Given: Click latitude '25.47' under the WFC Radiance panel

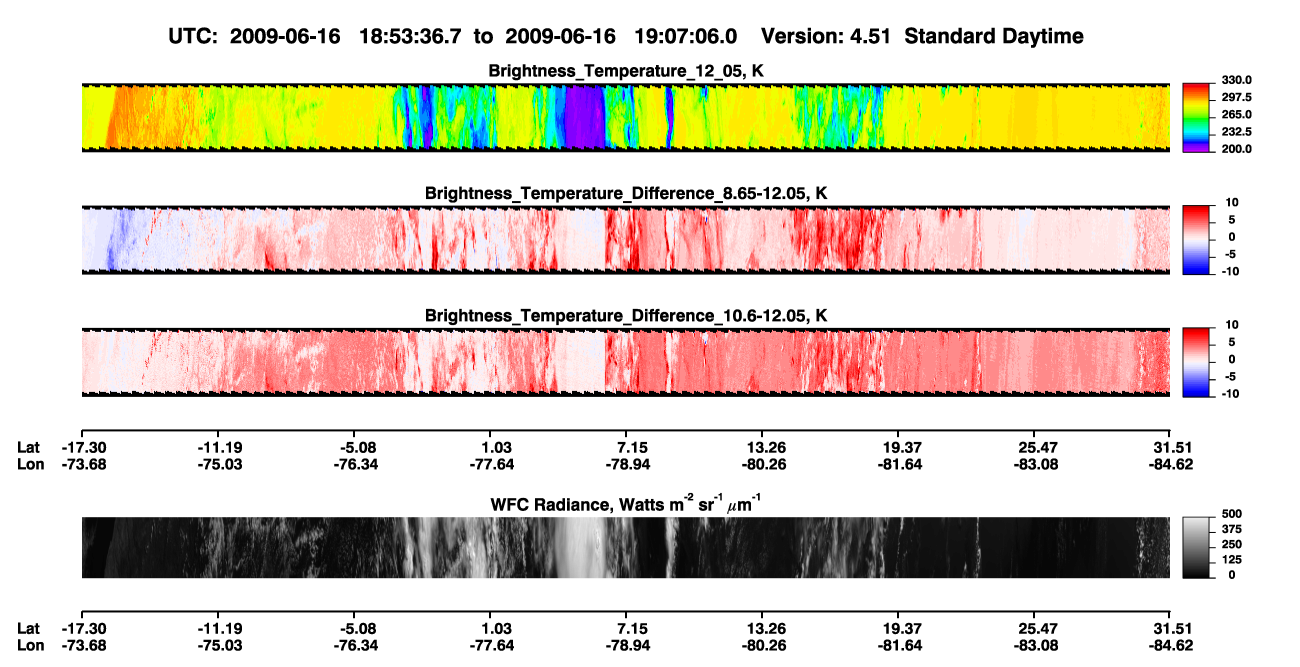Looking at the screenshot, I should [x=1037, y=628].
